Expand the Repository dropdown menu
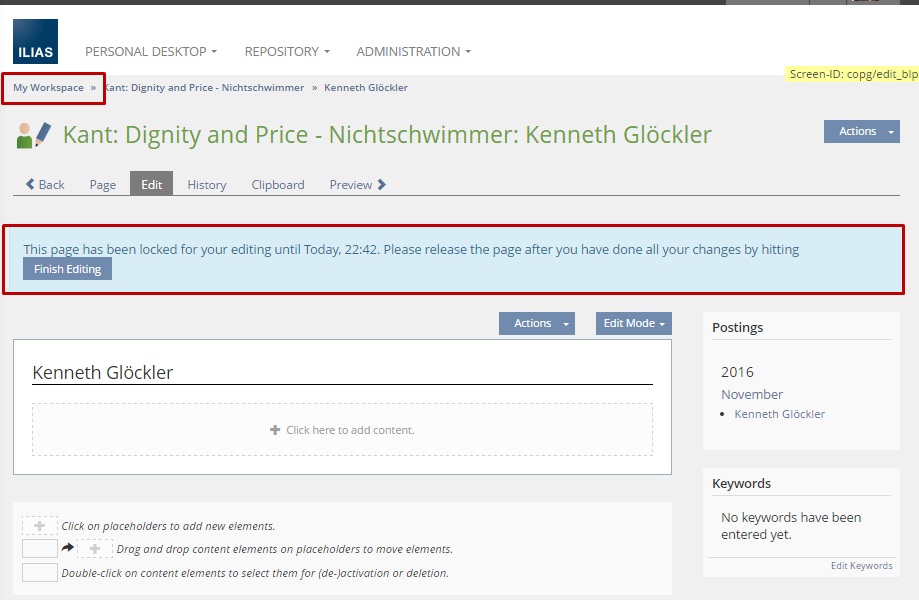This screenshot has width=919, height=600. pos(287,51)
